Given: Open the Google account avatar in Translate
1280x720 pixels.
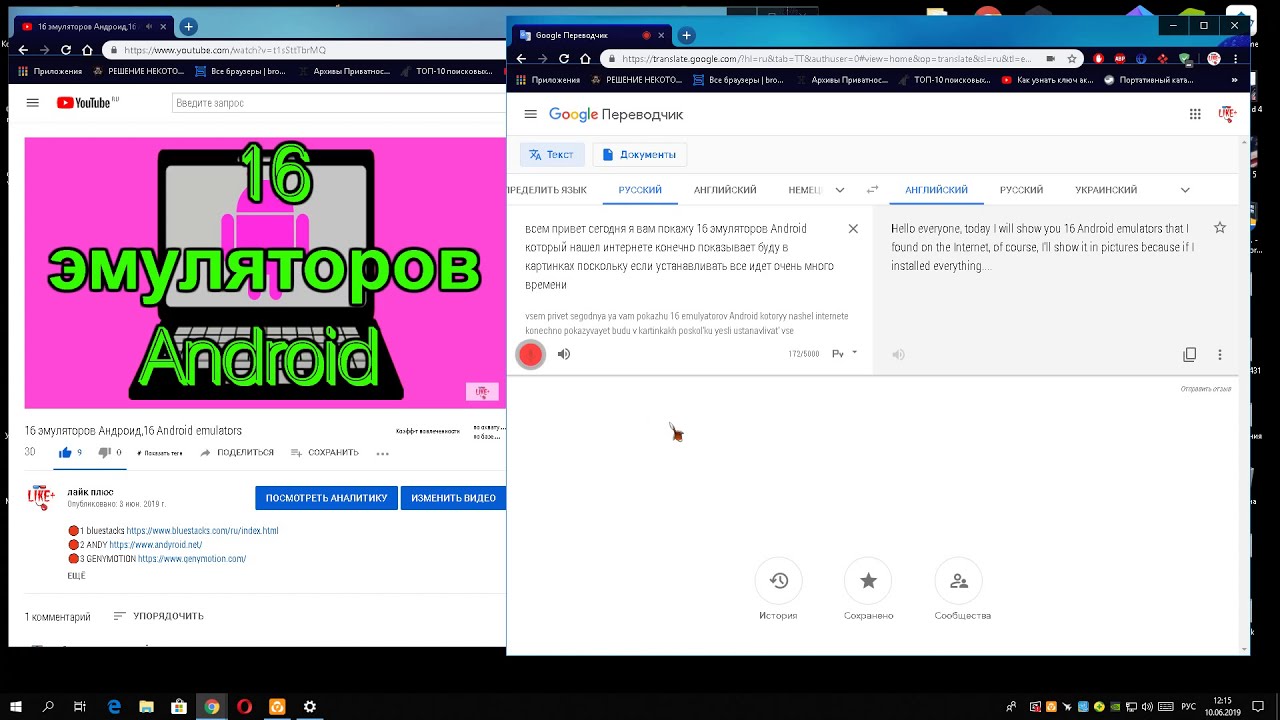Looking at the screenshot, I should [x=1227, y=114].
